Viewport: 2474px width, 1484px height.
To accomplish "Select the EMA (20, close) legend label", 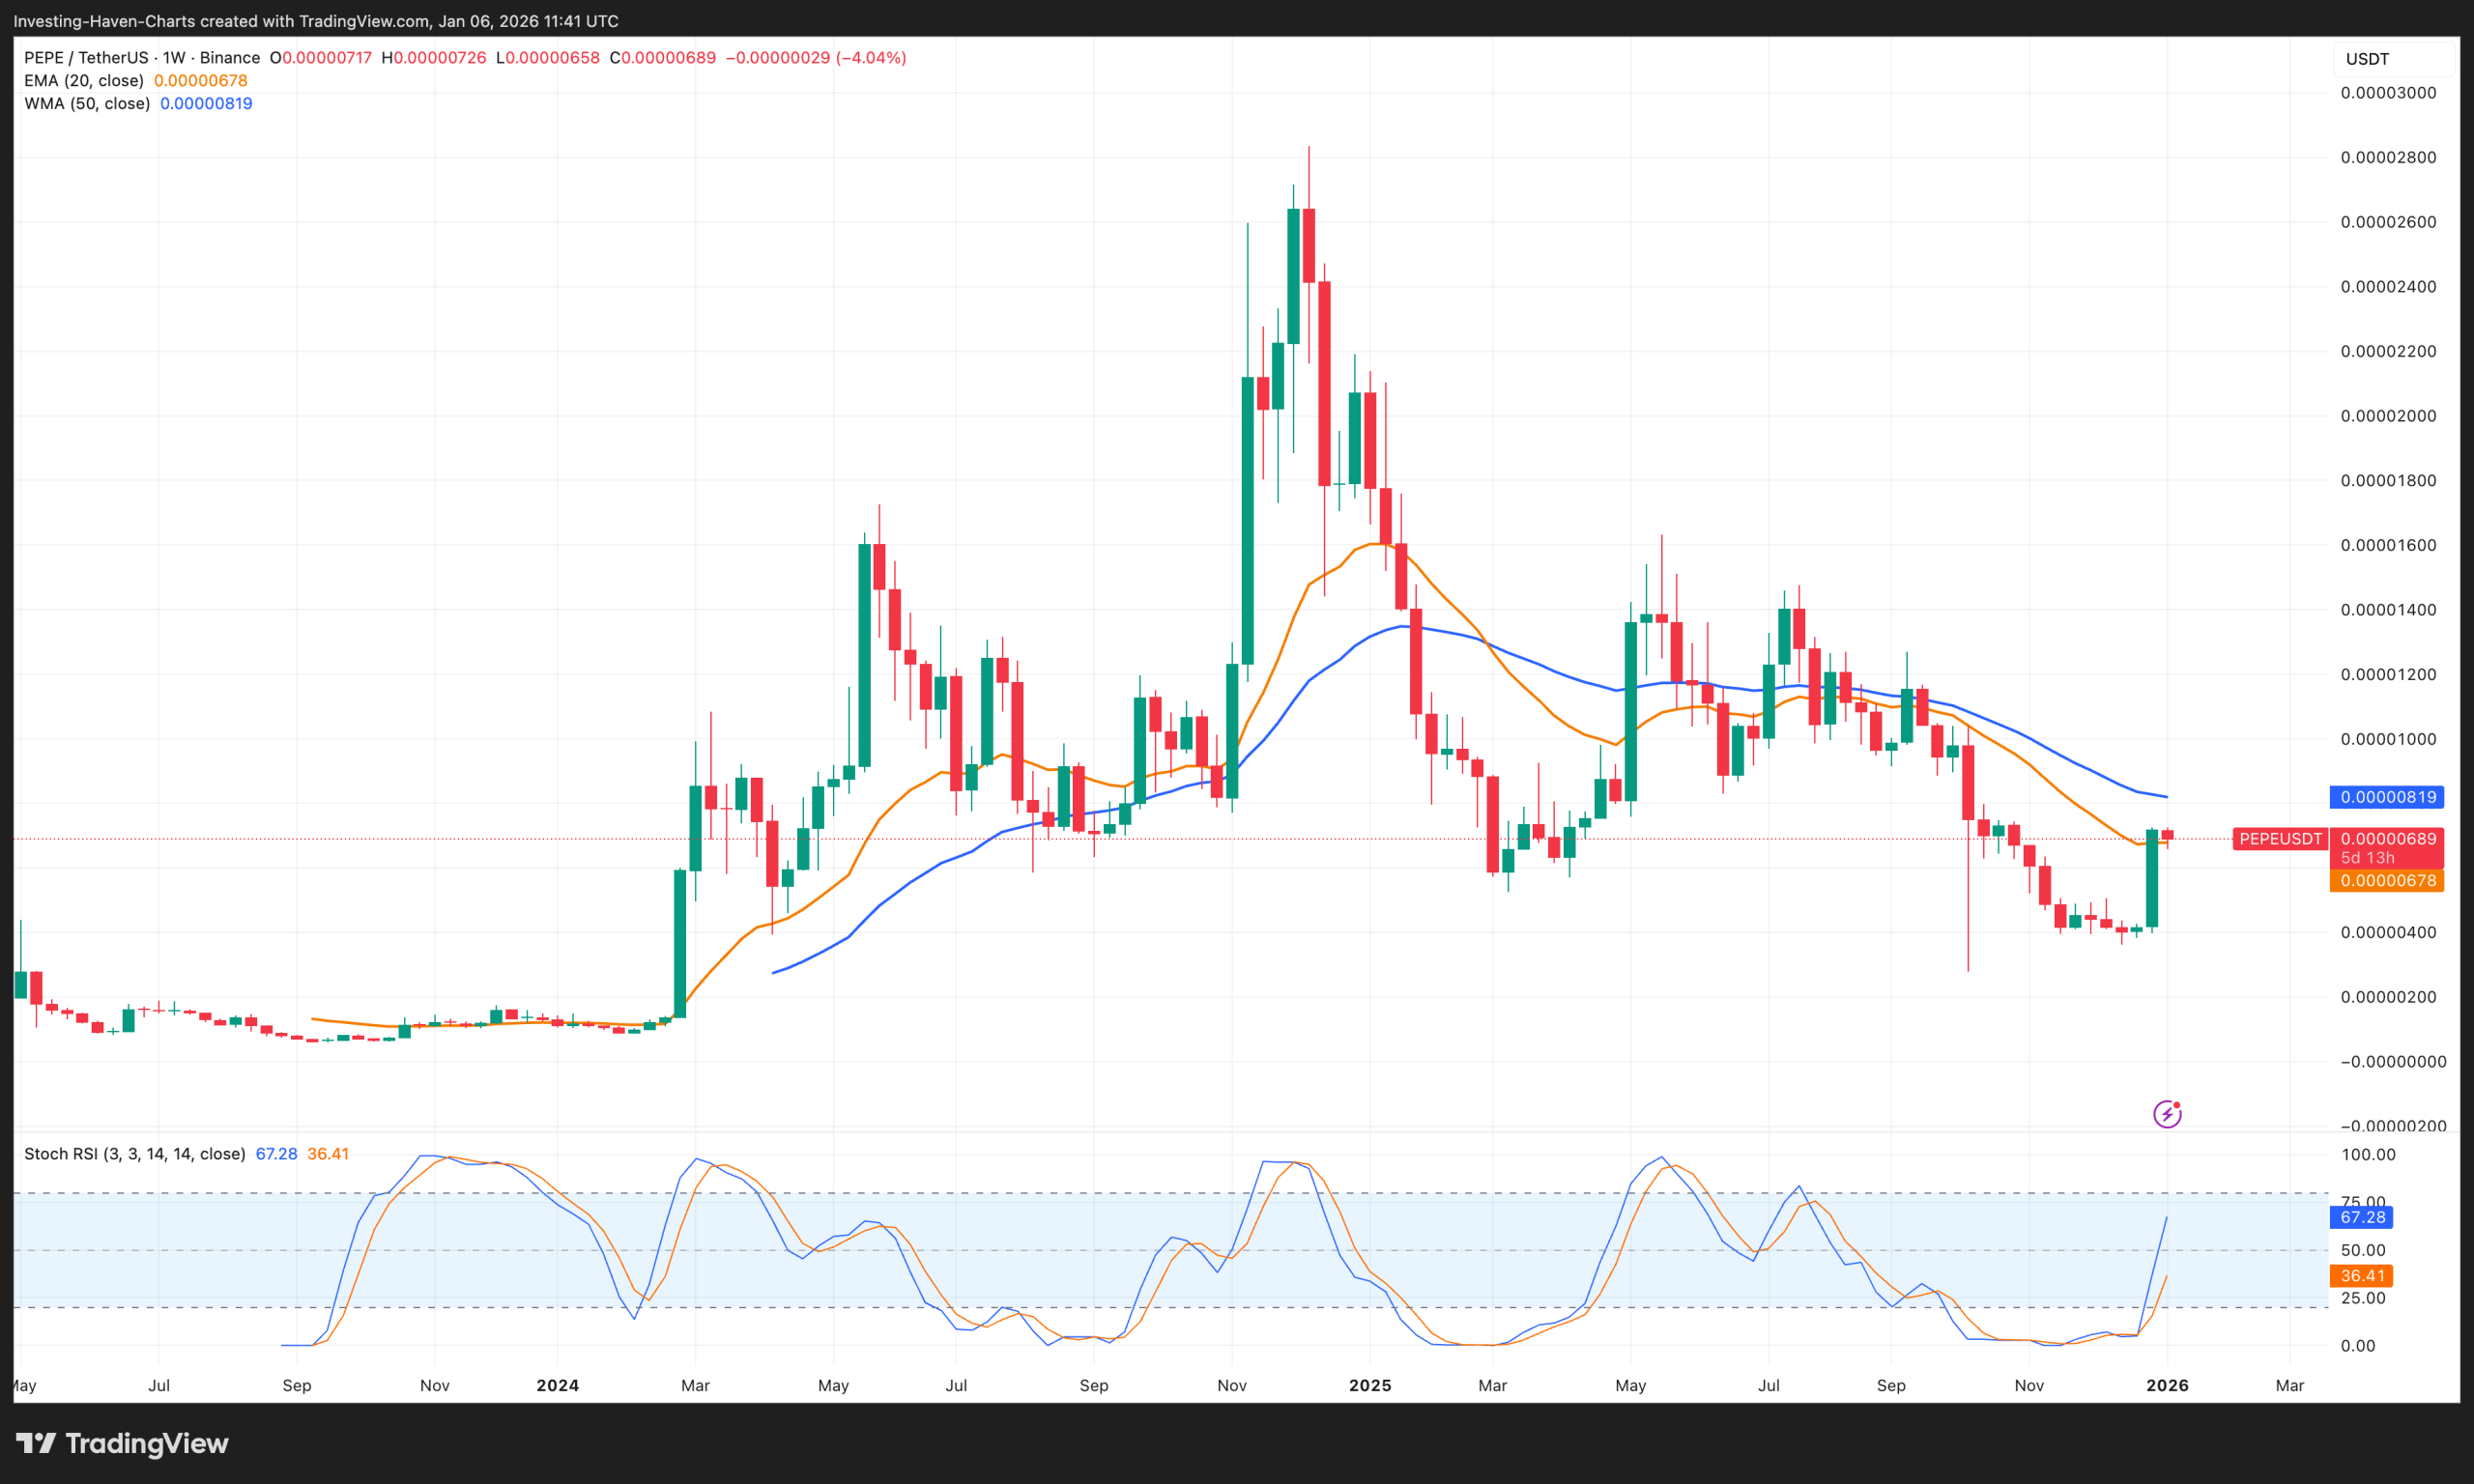I will click(84, 81).
